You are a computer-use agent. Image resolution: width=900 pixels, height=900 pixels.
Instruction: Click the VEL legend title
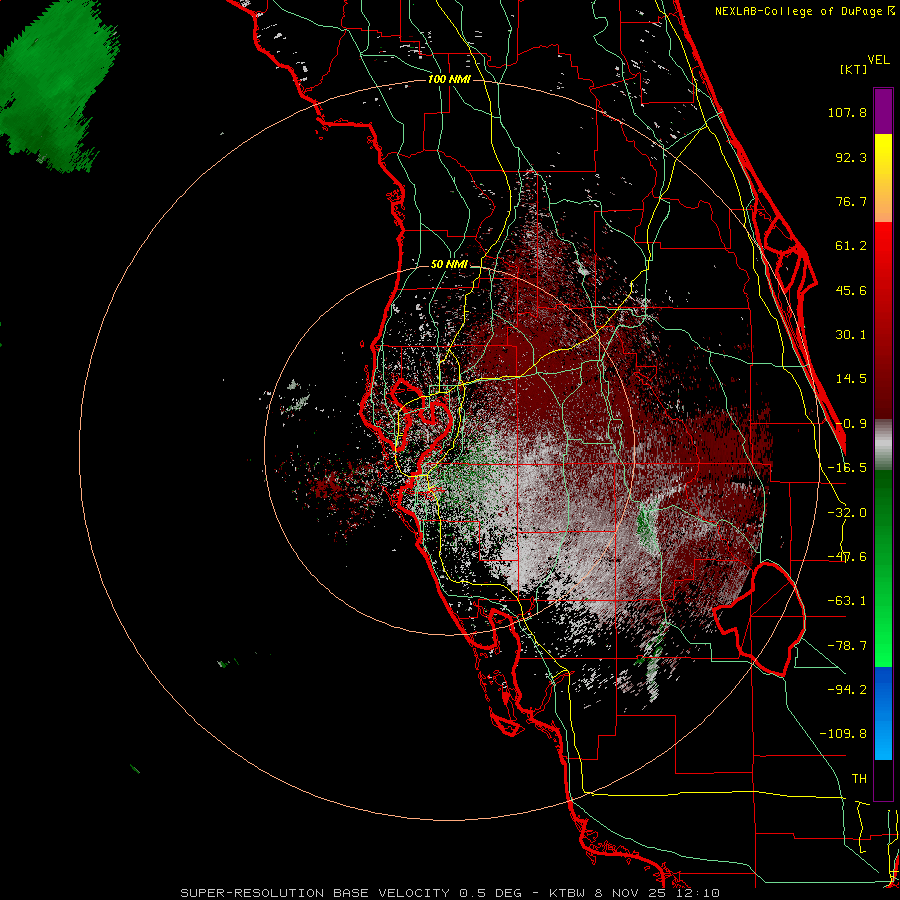coord(879,60)
